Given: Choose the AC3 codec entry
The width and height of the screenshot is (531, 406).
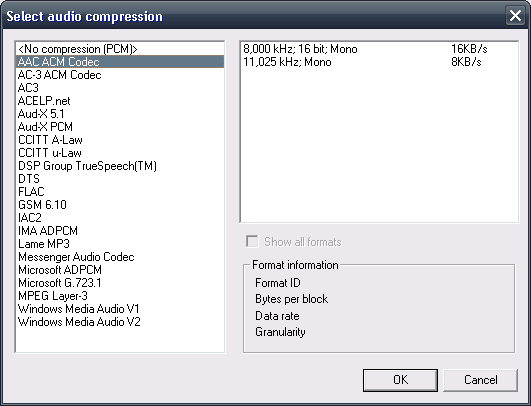Looking at the screenshot, I should click(120, 88).
